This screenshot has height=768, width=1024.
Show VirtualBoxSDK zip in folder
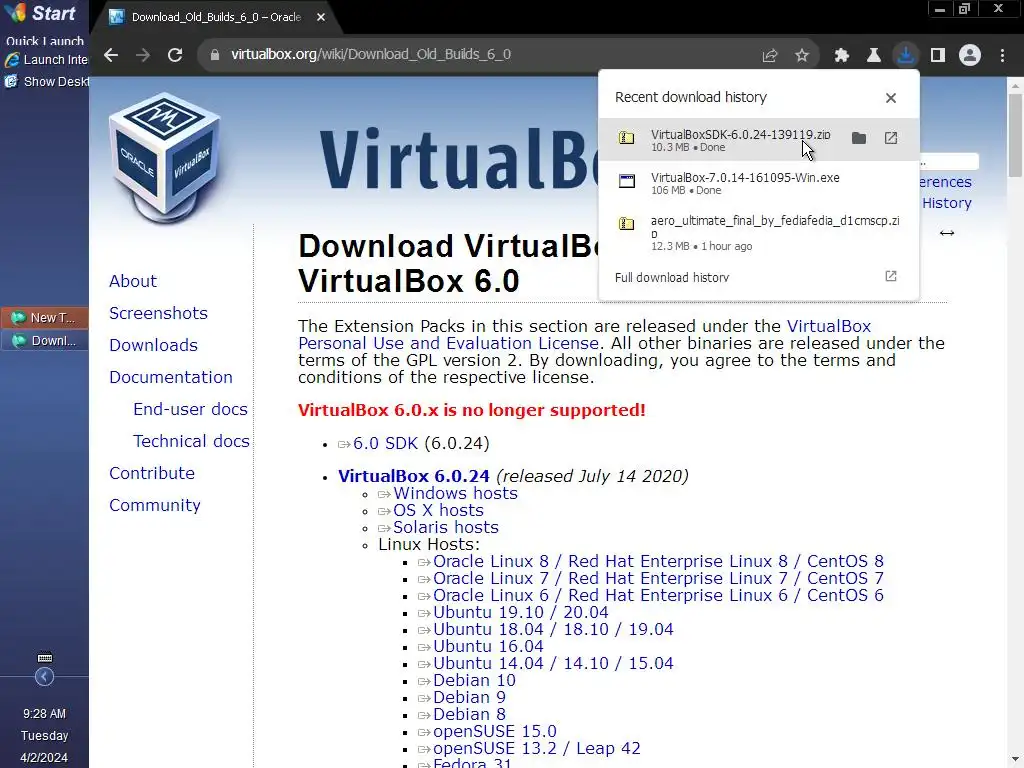pos(859,138)
